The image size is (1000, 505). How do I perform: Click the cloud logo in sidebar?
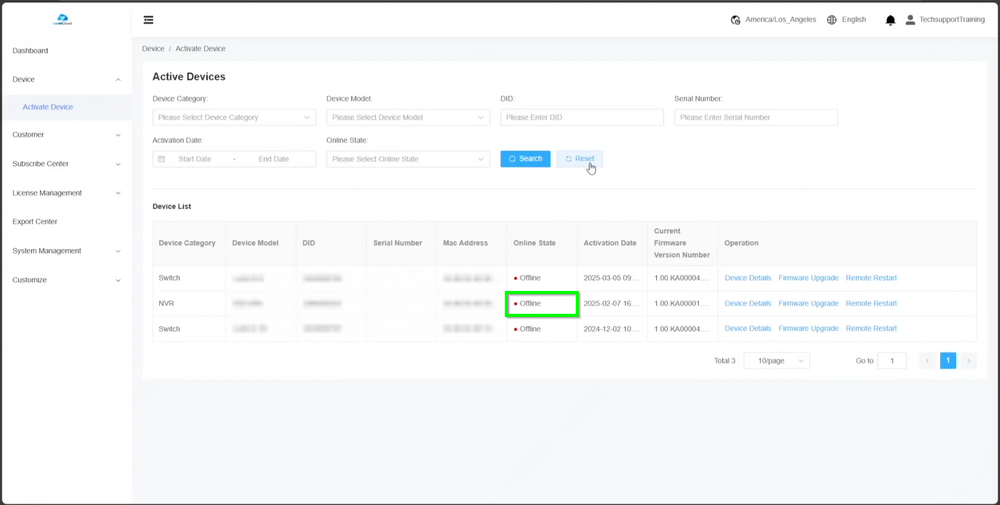(x=62, y=19)
